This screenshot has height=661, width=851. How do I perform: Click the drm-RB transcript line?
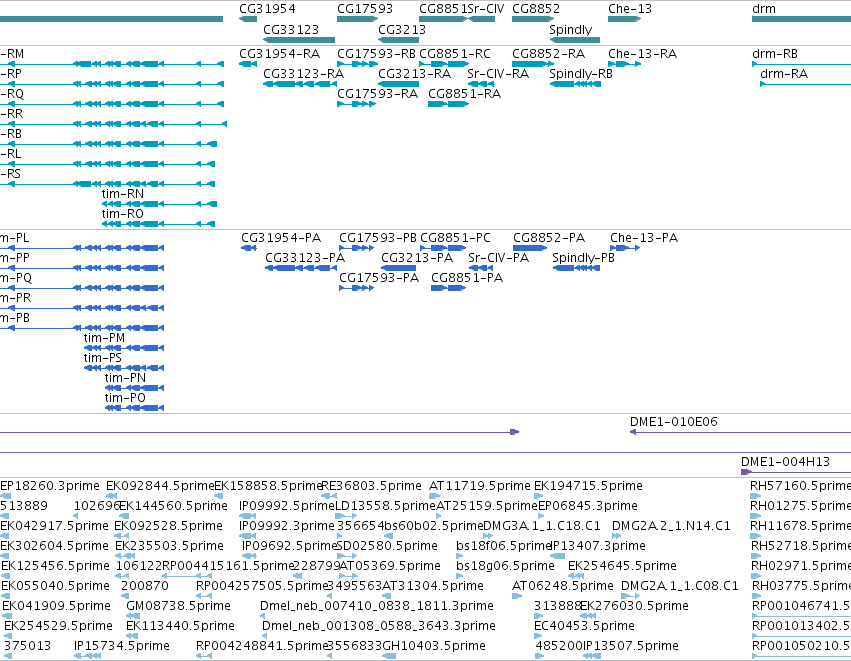(801, 64)
